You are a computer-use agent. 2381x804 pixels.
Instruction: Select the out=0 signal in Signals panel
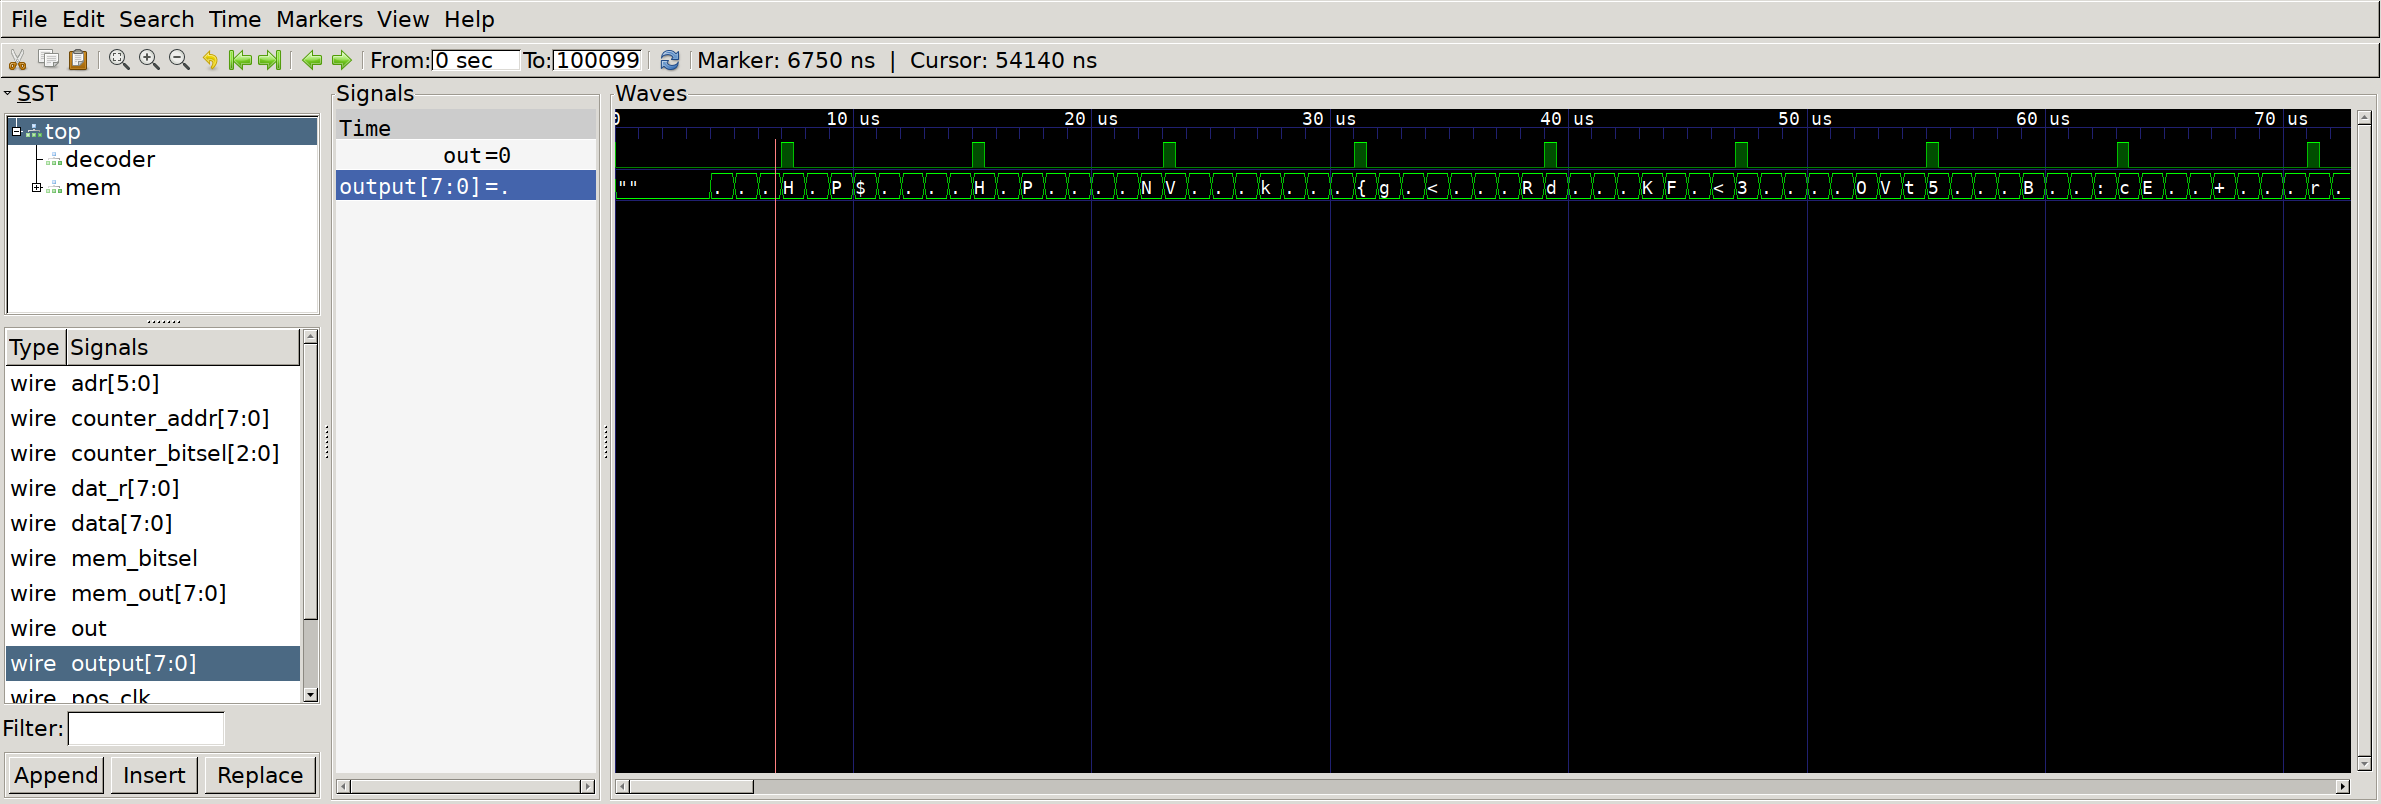coord(466,155)
